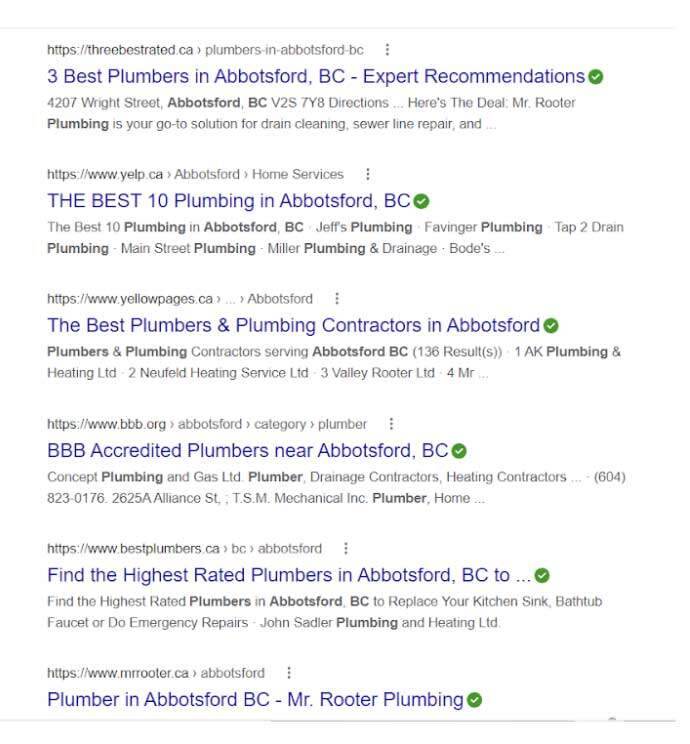Screen dimensions: 690x744
Task: Click green verified badge after yellowpages result title
Action: (x=551, y=326)
